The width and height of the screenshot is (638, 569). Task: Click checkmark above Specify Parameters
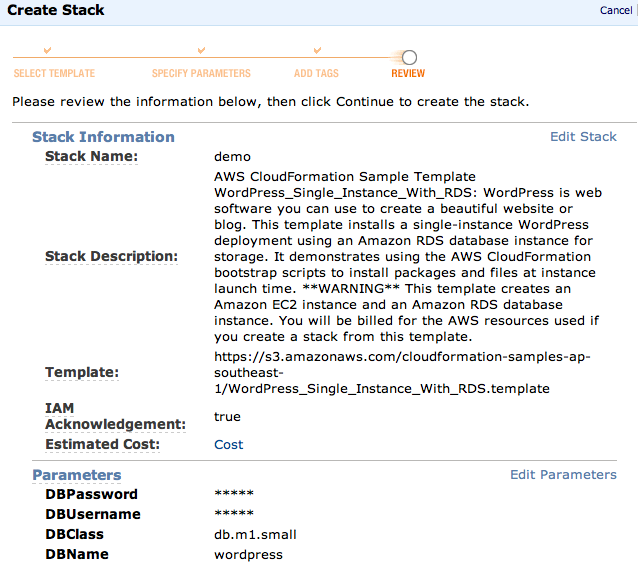click(201, 50)
